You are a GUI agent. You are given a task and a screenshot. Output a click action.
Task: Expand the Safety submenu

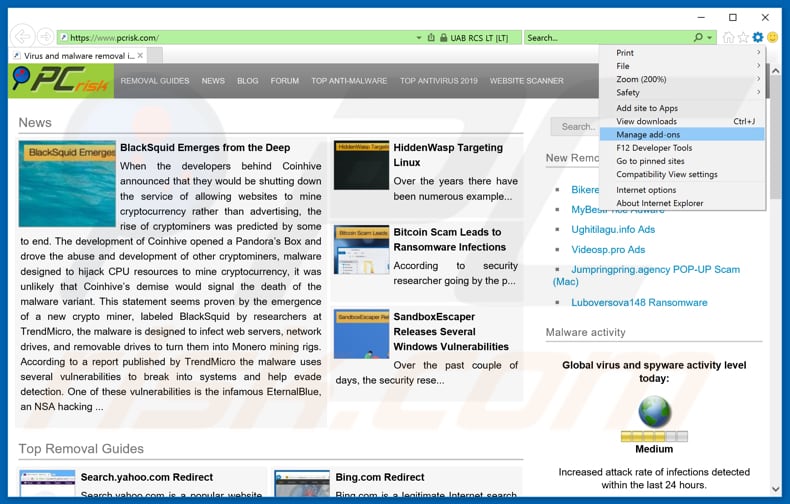point(682,92)
